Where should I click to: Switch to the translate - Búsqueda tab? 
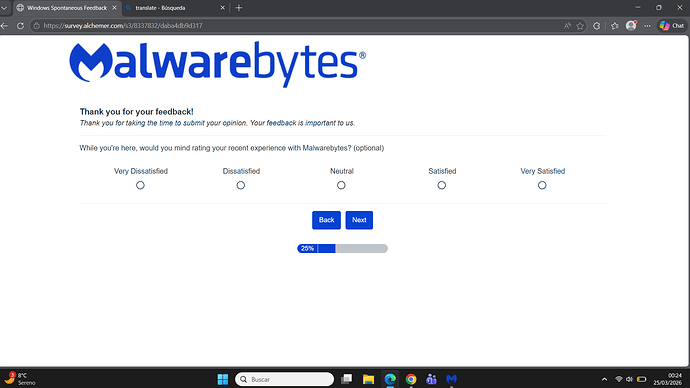tap(175, 8)
